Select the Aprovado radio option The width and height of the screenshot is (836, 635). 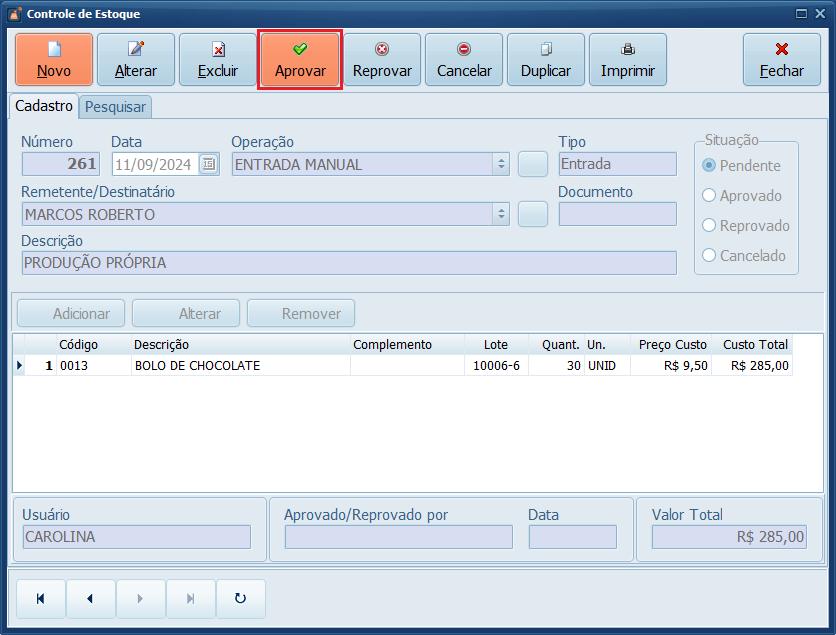710,196
